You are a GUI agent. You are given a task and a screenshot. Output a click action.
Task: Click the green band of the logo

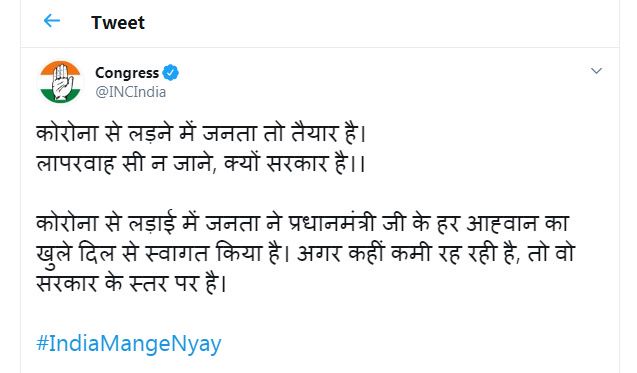tap(60, 96)
